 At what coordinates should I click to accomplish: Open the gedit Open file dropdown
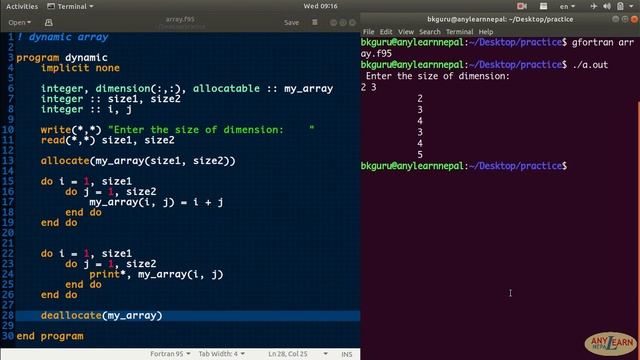pyautogui.click(x=20, y=22)
